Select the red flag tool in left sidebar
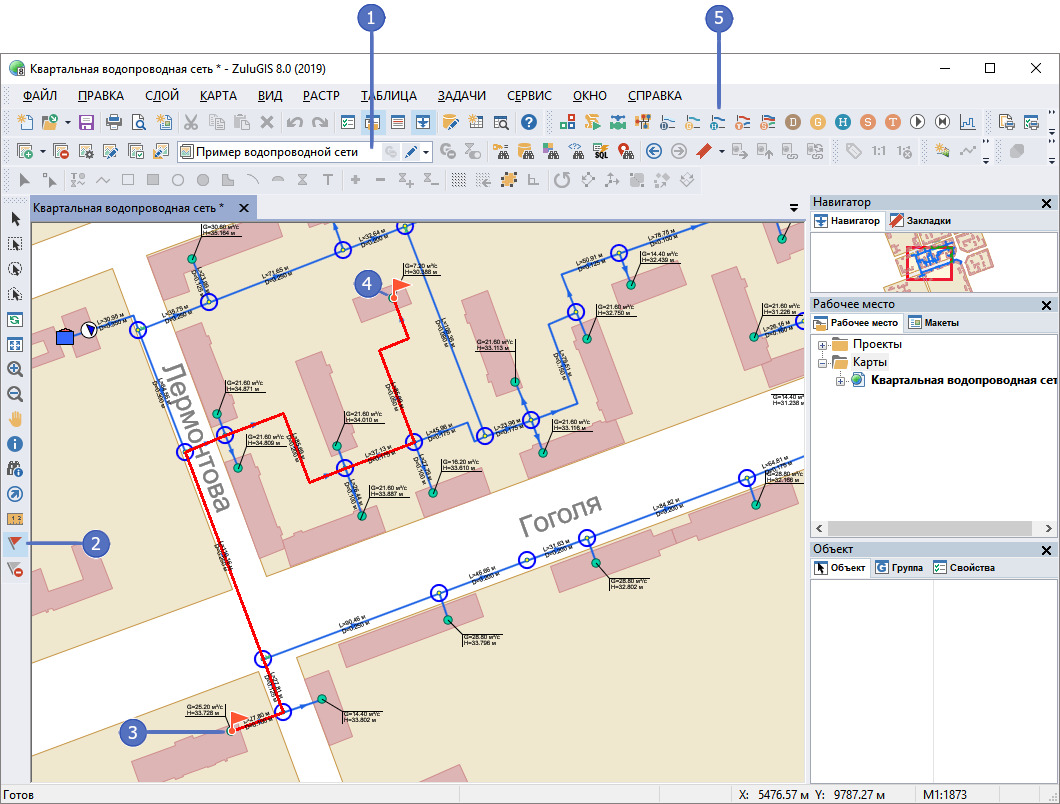The width and height of the screenshot is (1060, 804). coord(14,543)
